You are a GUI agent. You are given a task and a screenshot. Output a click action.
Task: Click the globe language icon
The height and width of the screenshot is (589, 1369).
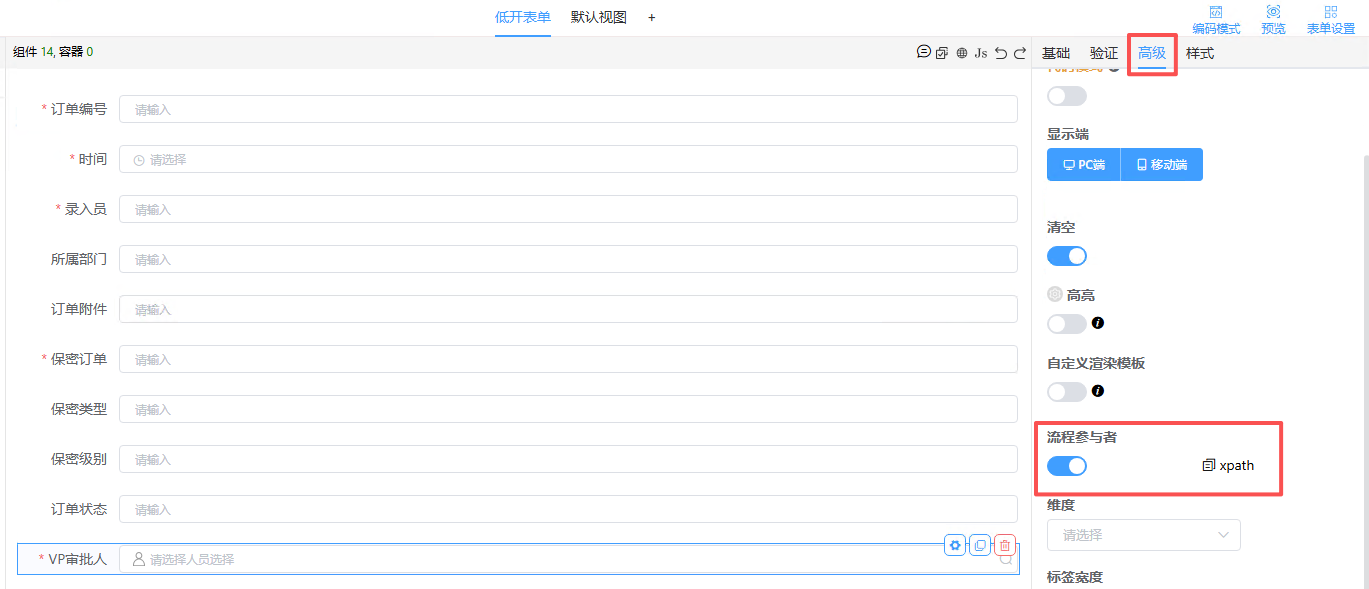point(962,53)
